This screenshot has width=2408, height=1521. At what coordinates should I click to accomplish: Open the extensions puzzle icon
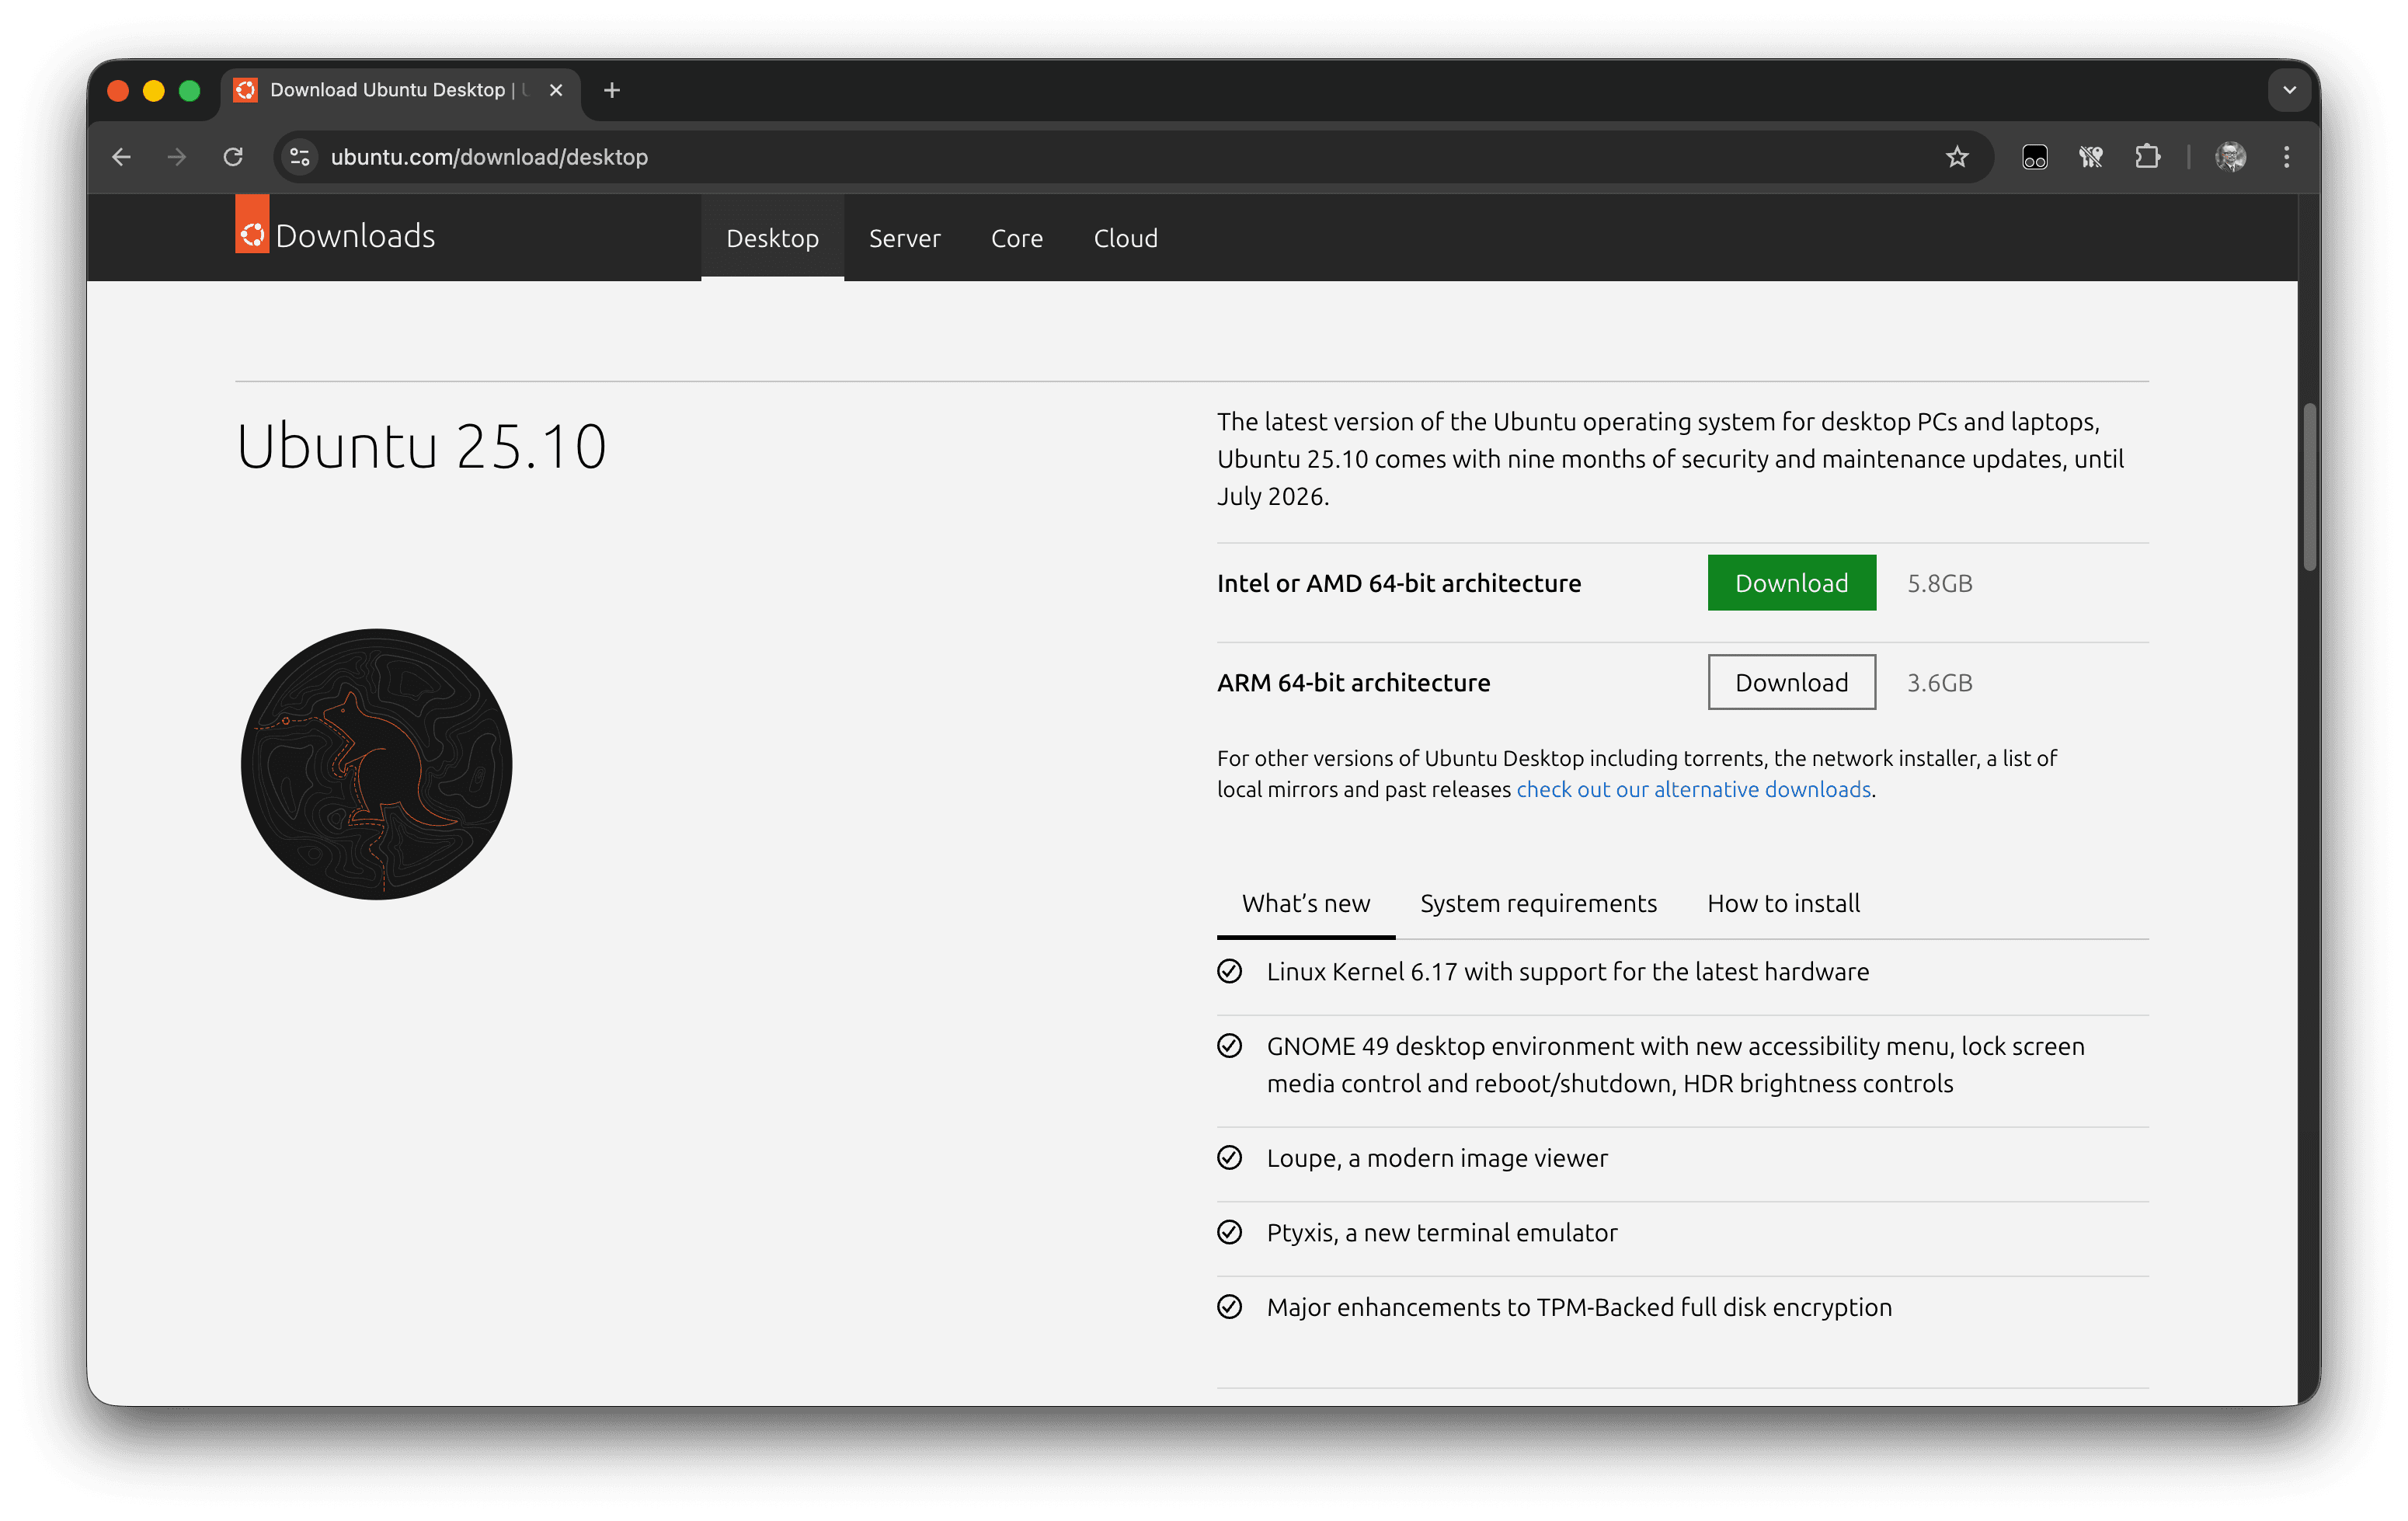click(2146, 157)
